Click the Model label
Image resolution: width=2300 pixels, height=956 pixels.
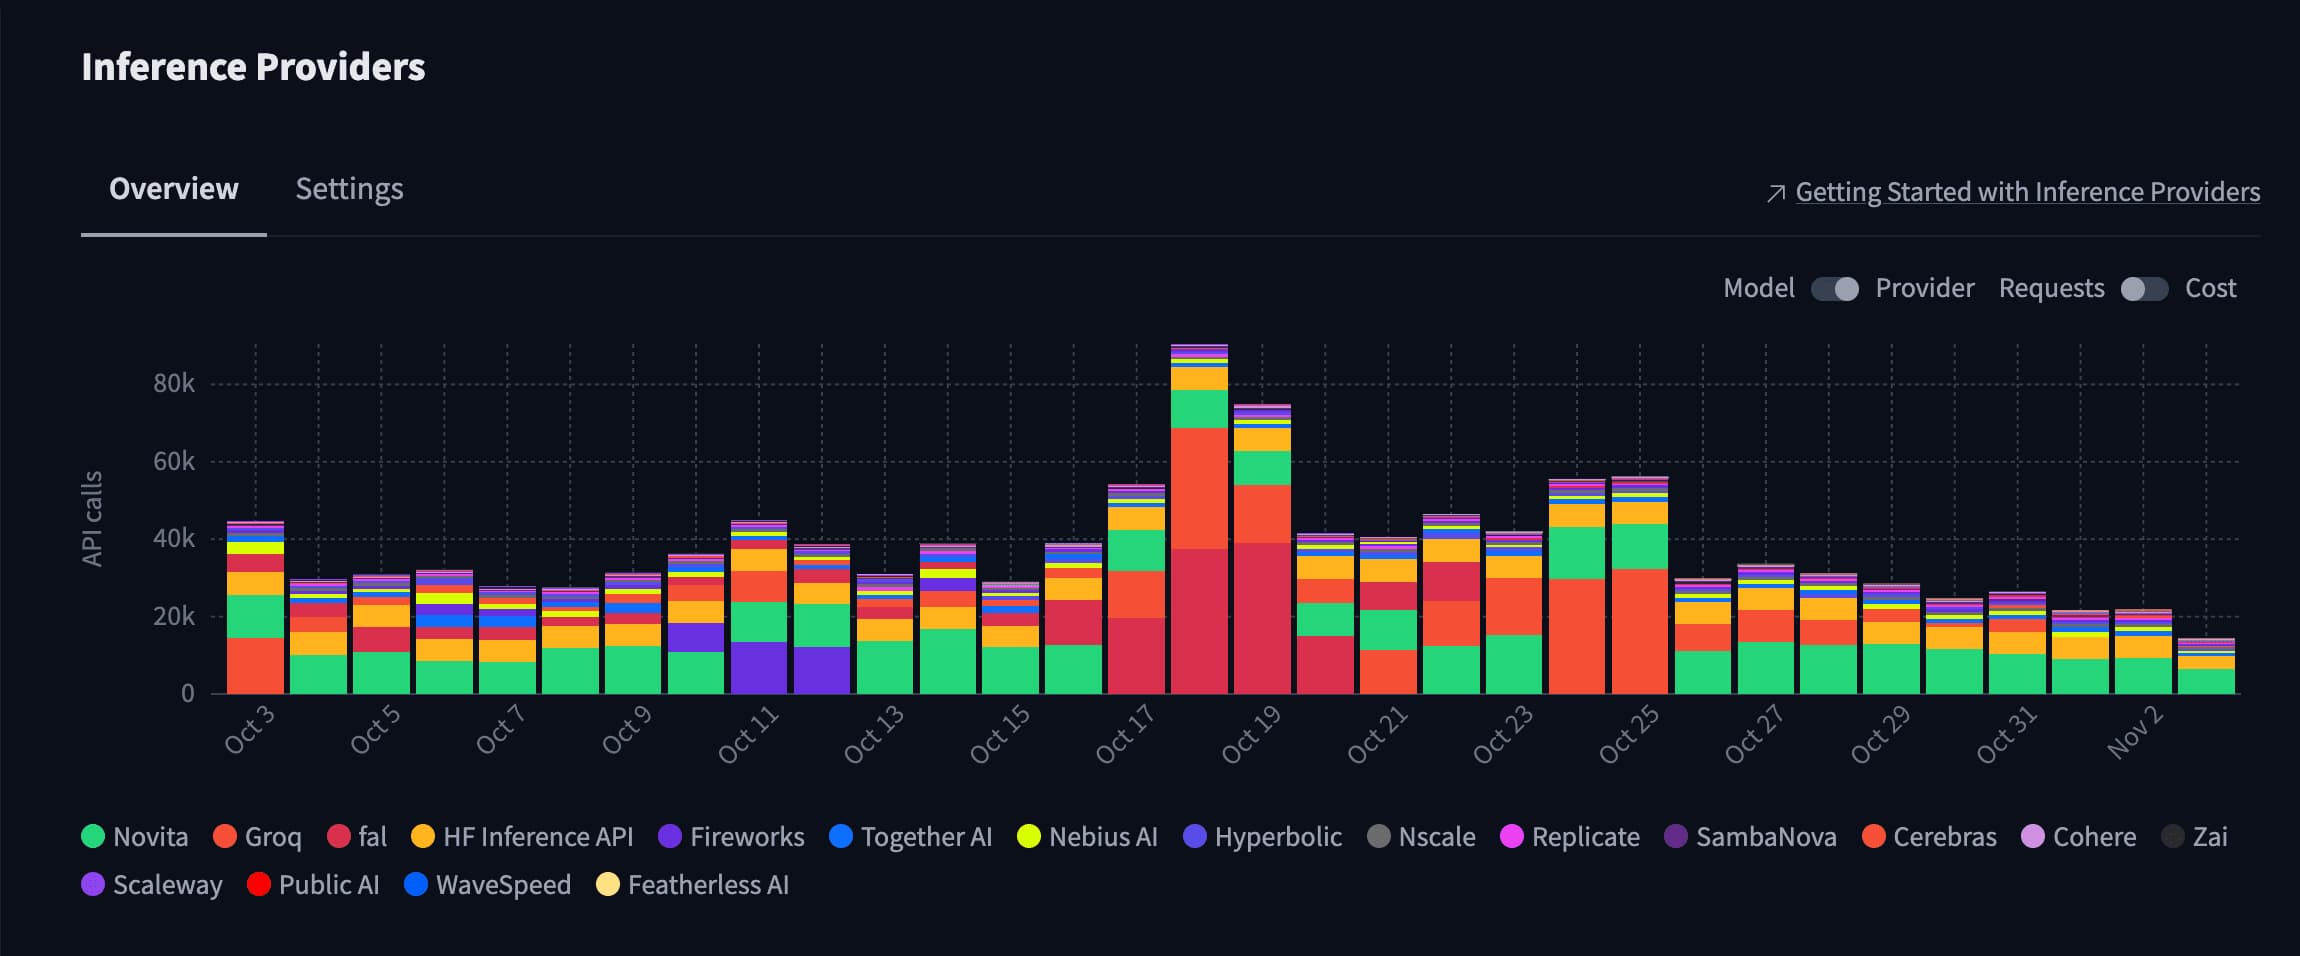coord(1758,288)
